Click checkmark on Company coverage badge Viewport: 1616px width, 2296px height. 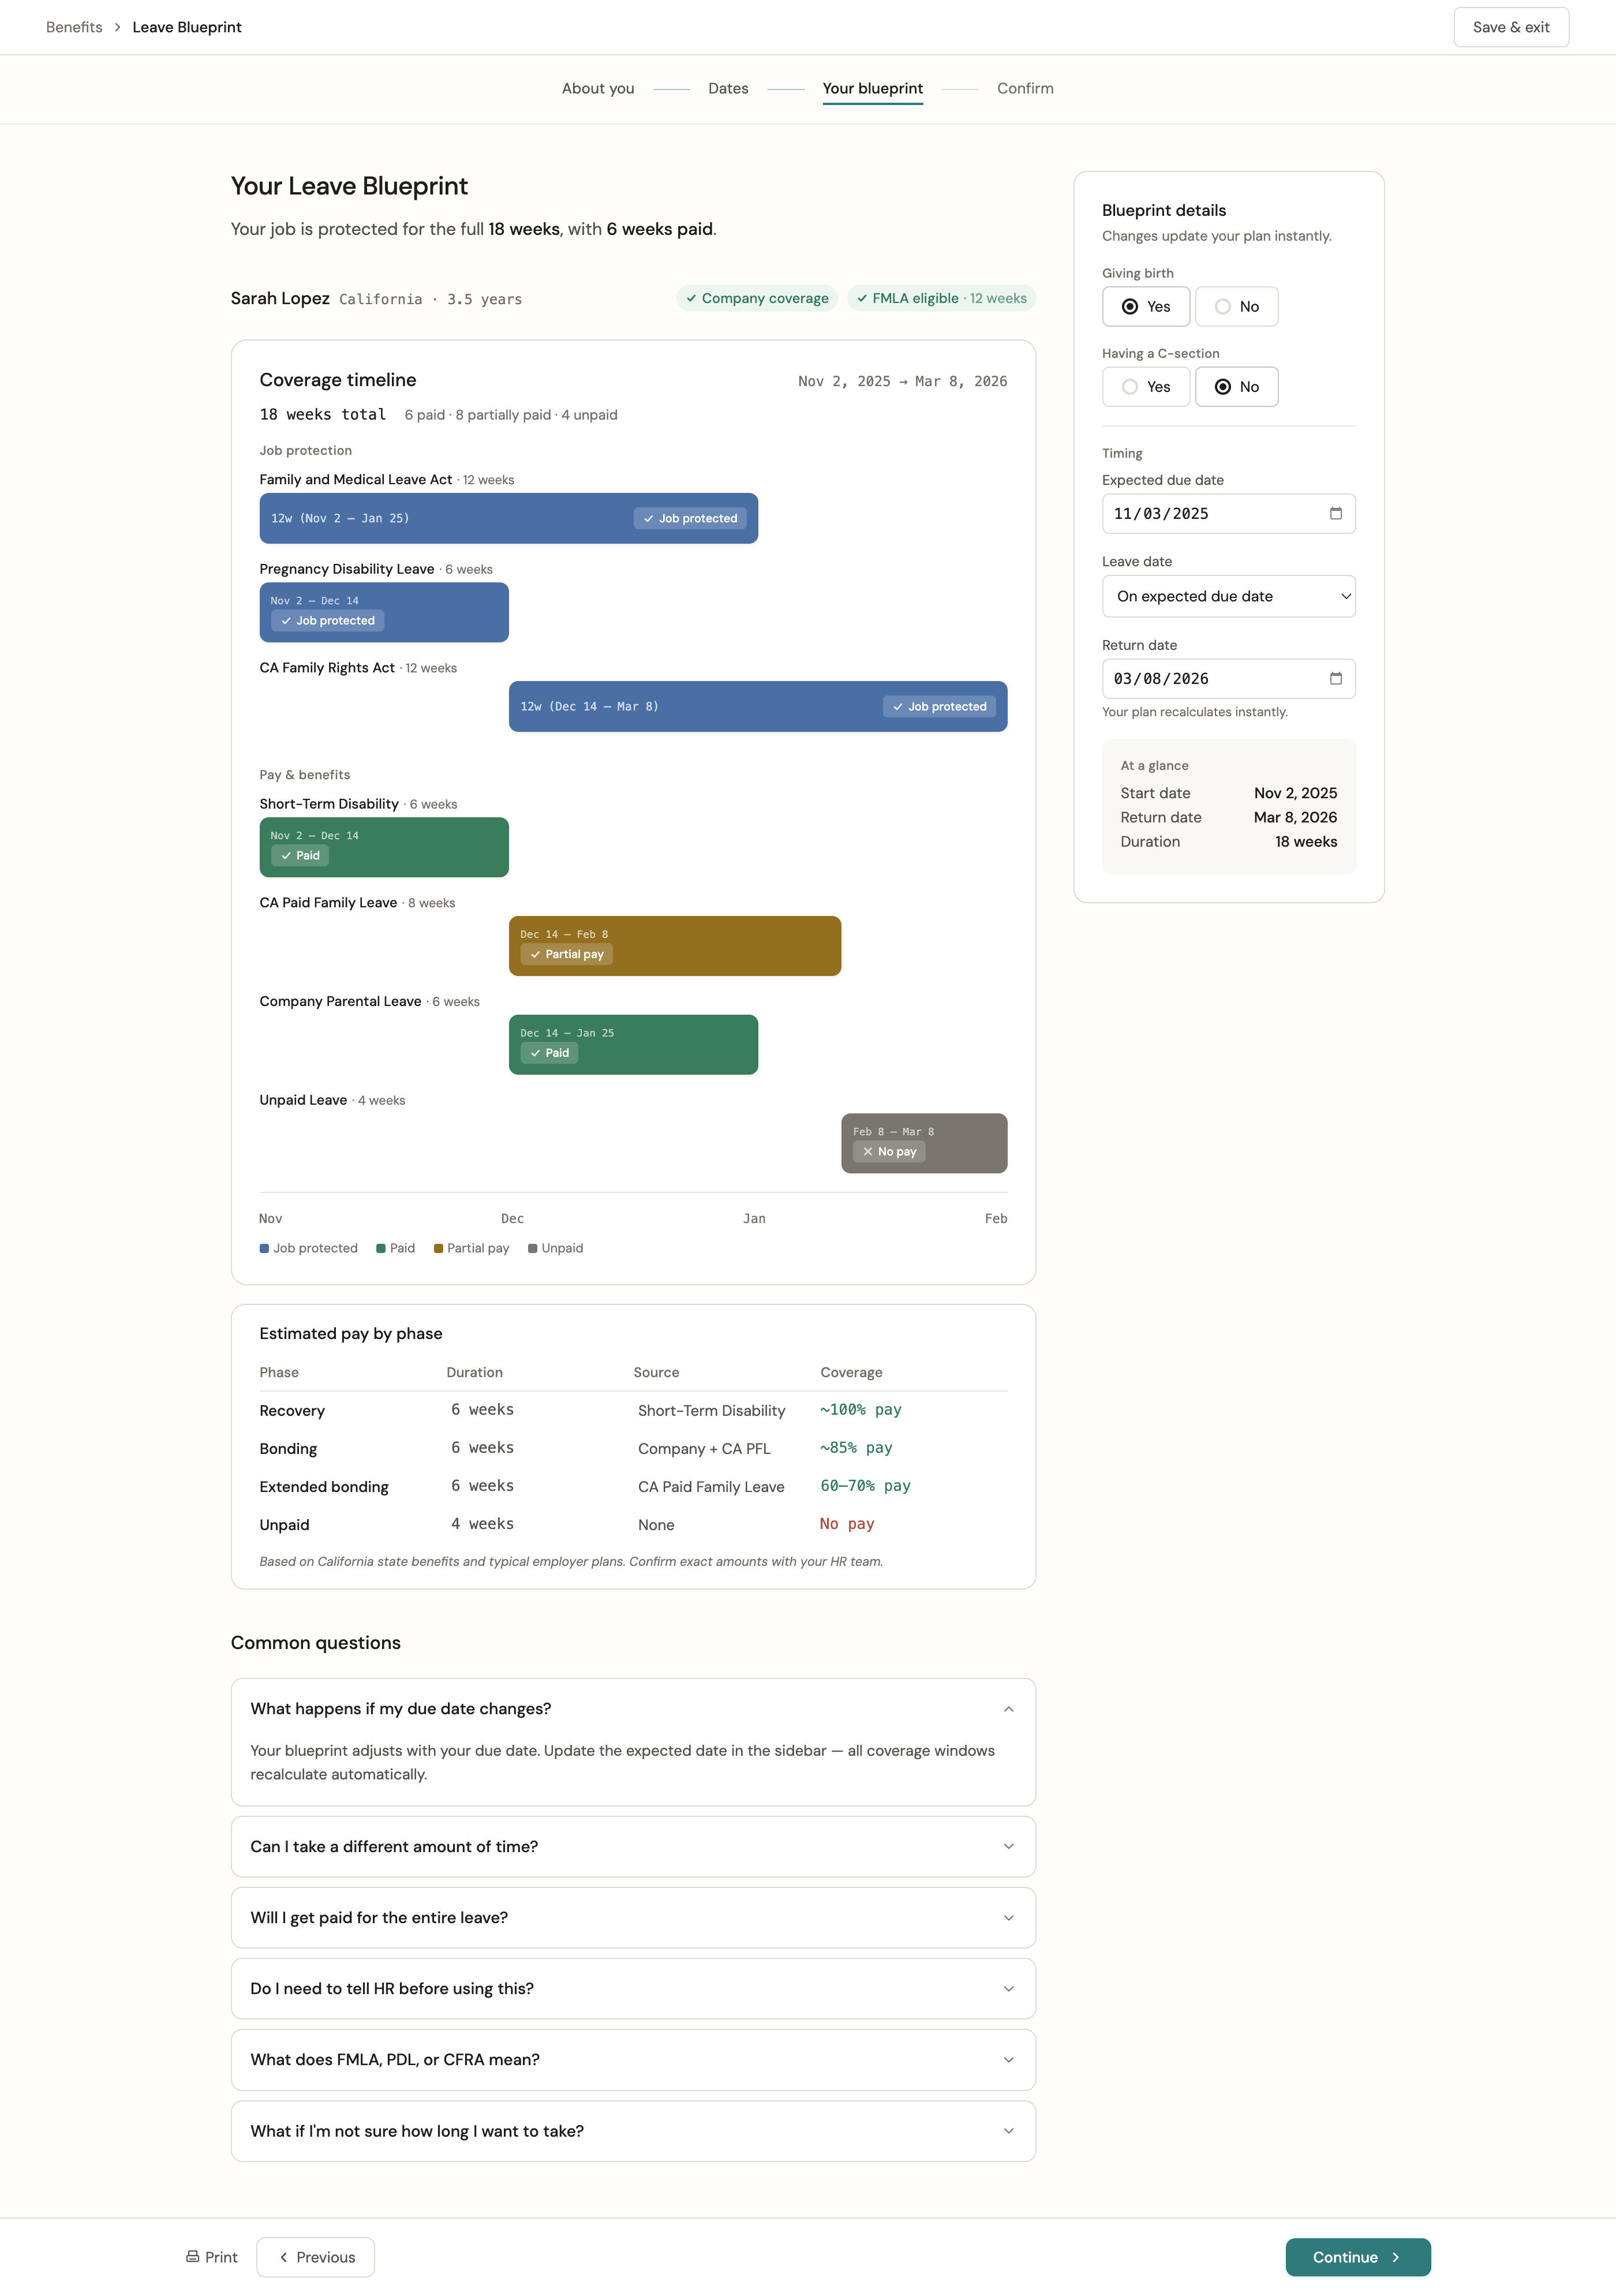tap(691, 298)
